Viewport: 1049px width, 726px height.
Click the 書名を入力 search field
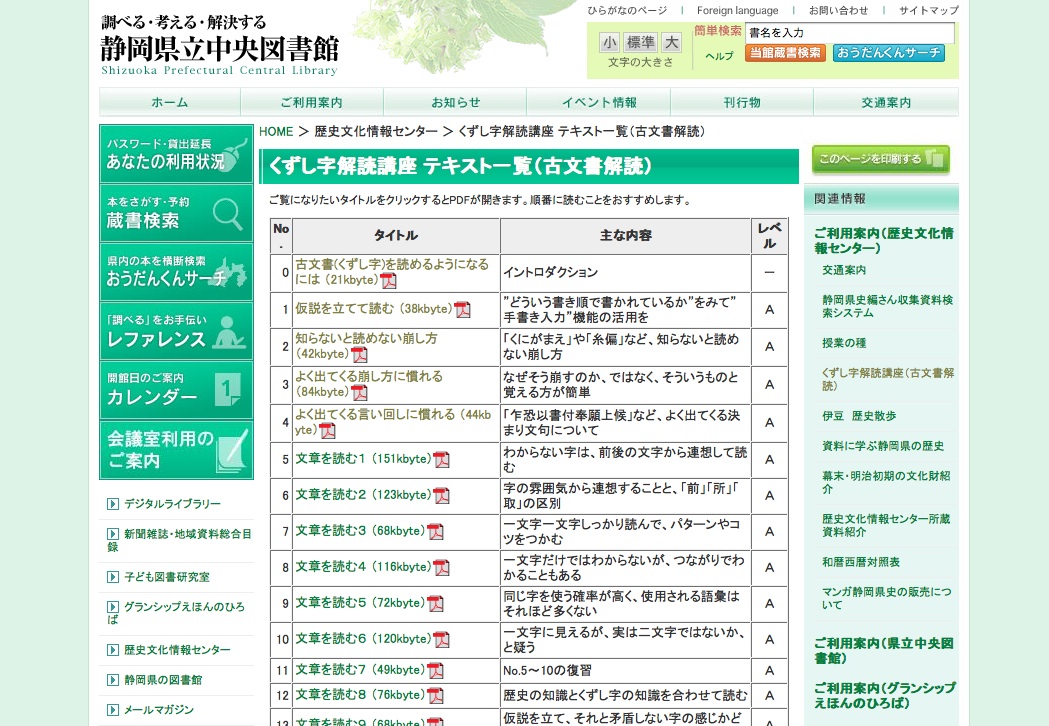pos(849,33)
